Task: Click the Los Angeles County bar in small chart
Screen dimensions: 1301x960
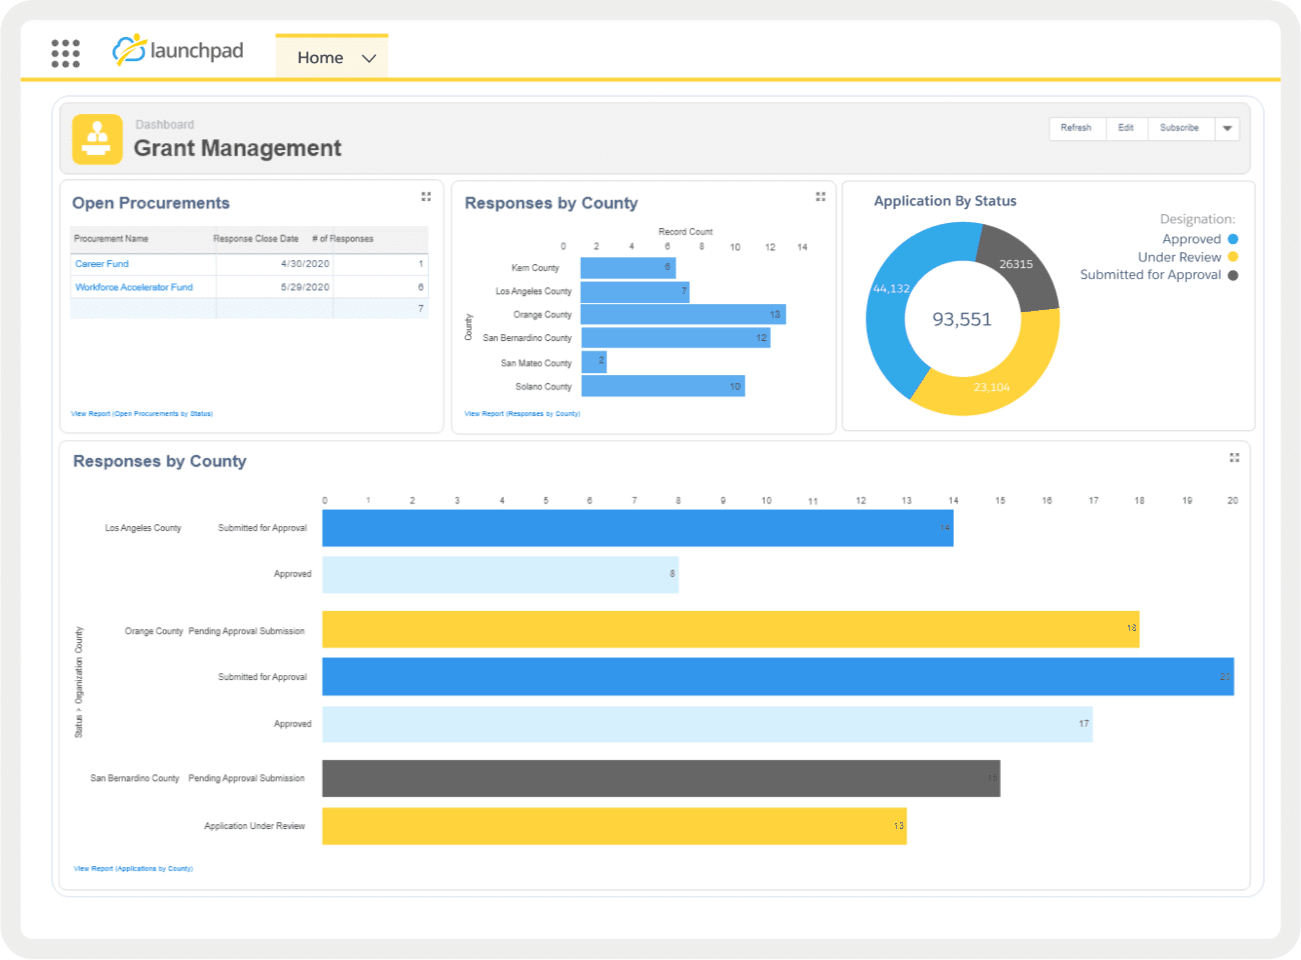Action: tap(635, 292)
